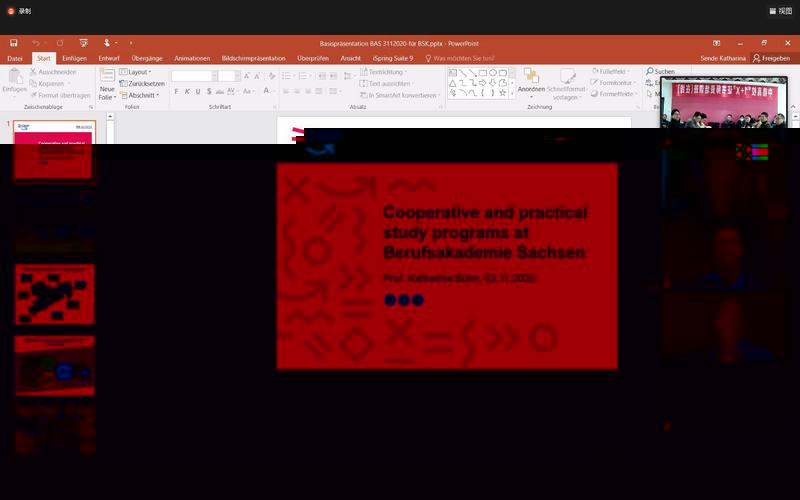Viewport: 800px width, 500px height.
Task: Click the font name box
Action: [192, 76]
